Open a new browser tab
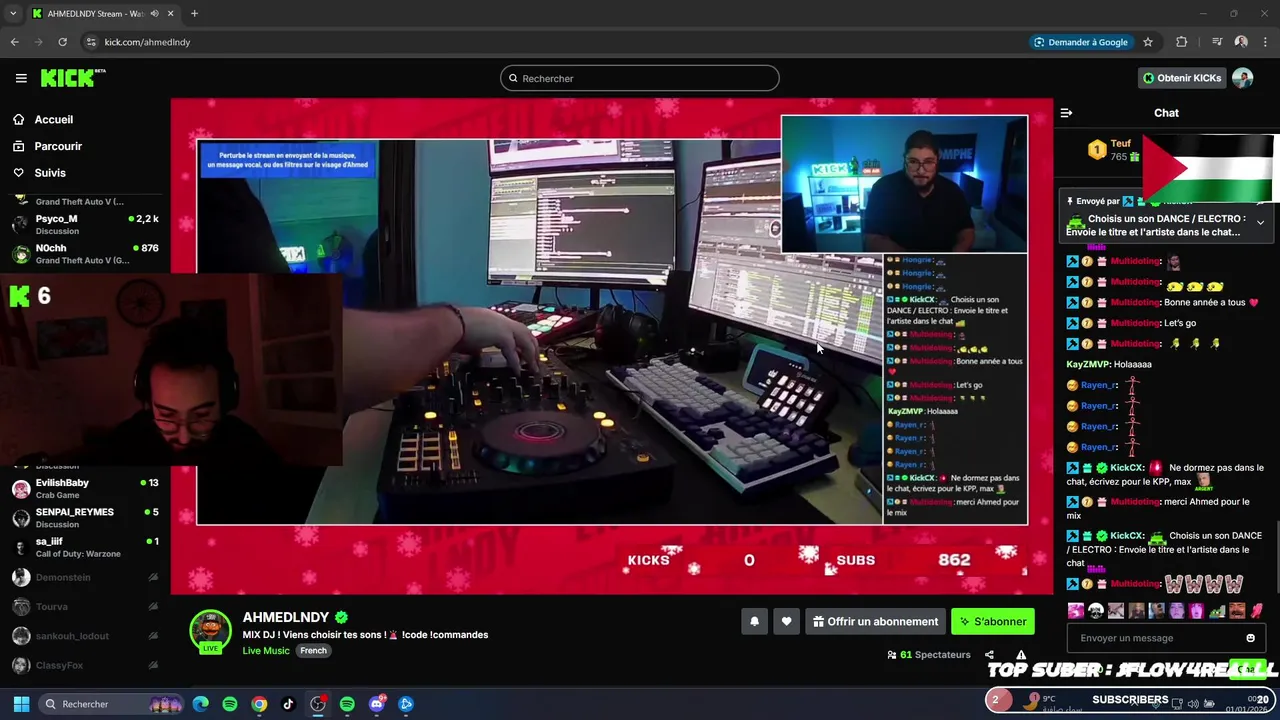Viewport: 1280px width, 720px height. (194, 14)
